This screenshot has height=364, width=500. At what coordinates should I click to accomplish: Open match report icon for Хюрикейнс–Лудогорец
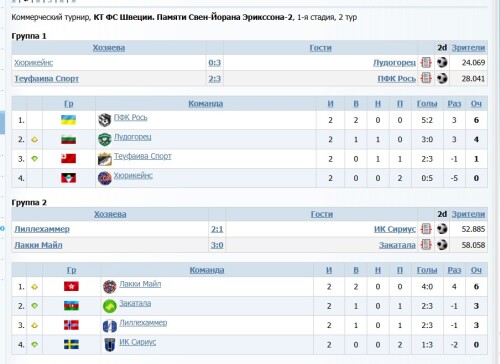(x=426, y=62)
